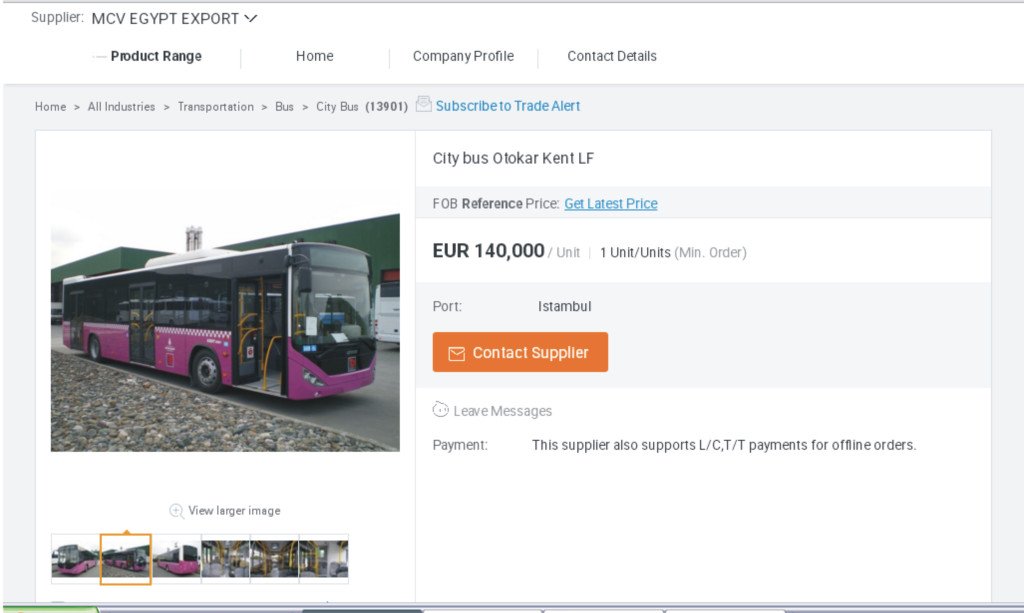Select the first bus front-view thumbnail
The image size is (1024, 613).
pos(76,559)
